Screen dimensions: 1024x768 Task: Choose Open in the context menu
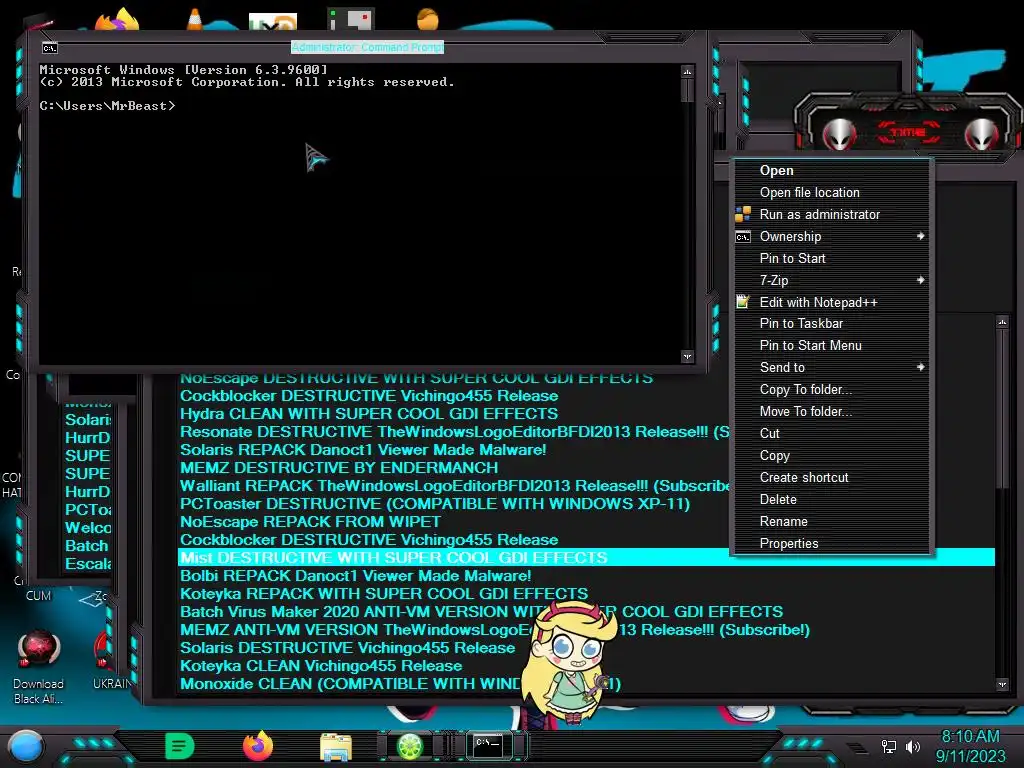pos(831,170)
